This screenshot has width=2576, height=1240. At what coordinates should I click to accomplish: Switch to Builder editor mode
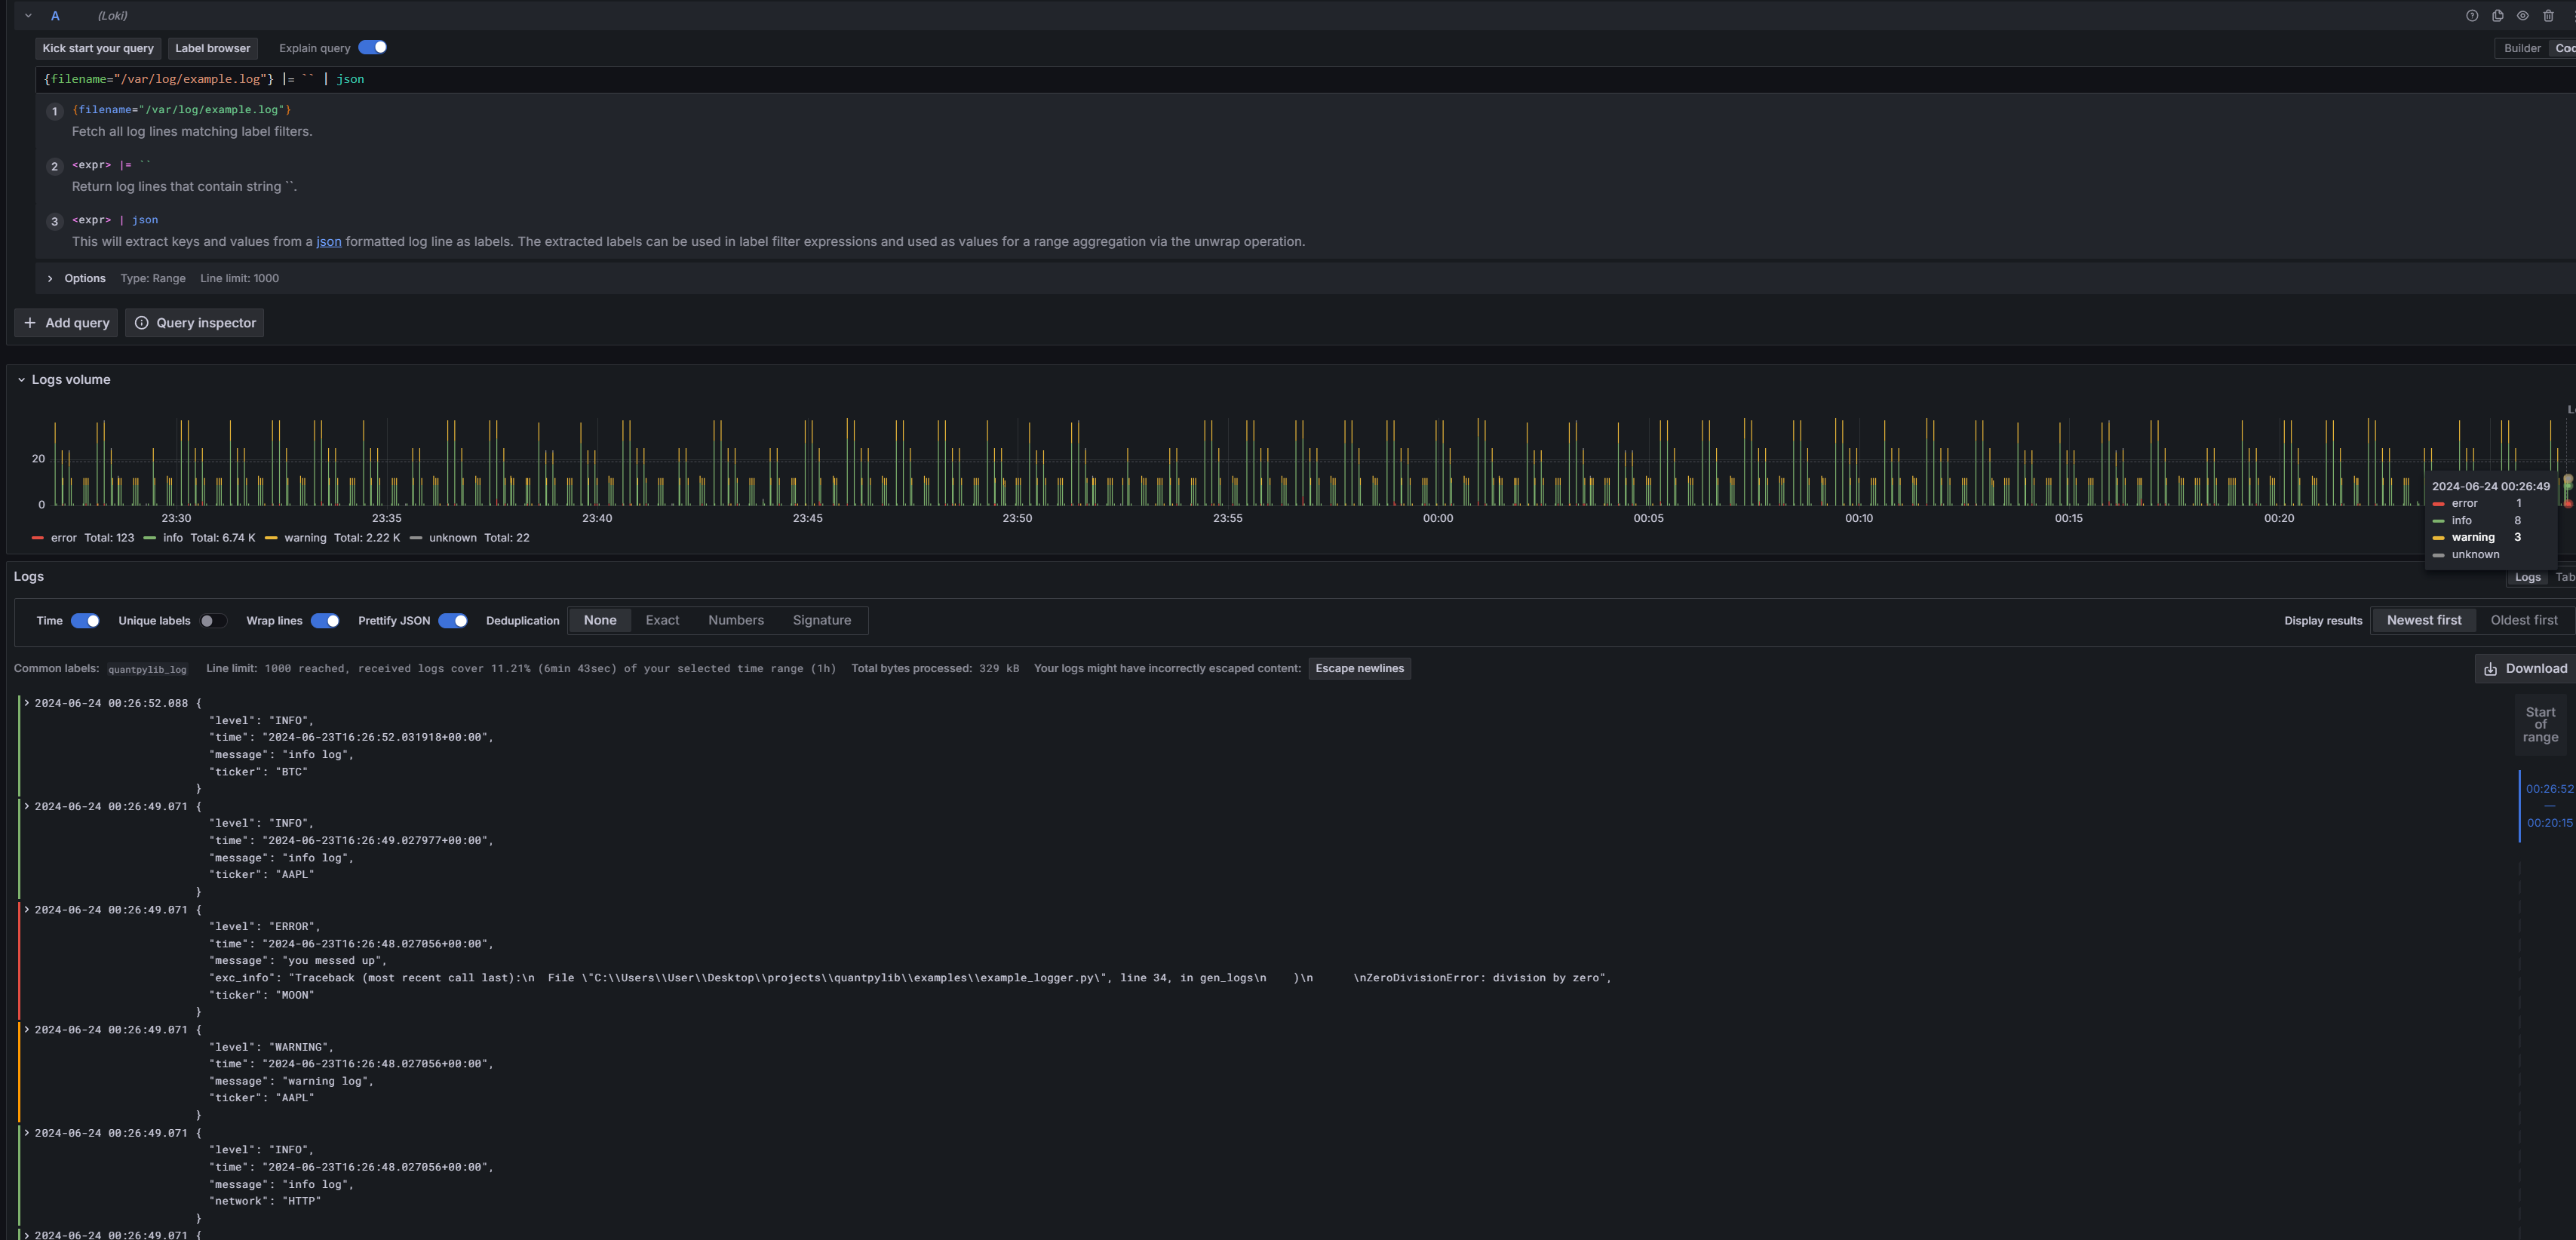[2522, 48]
